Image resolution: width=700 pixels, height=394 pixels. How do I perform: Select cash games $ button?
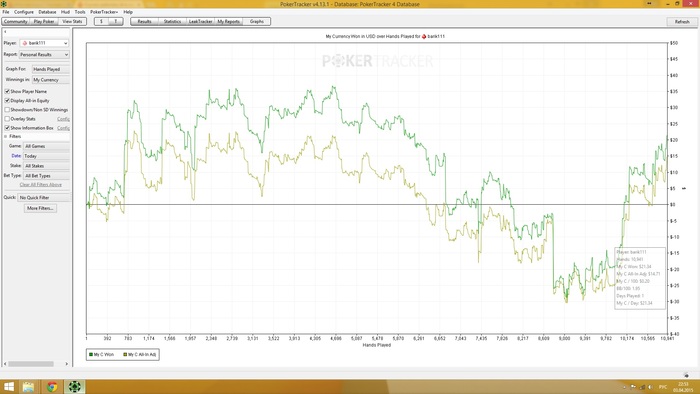click(x=101, y=21)
